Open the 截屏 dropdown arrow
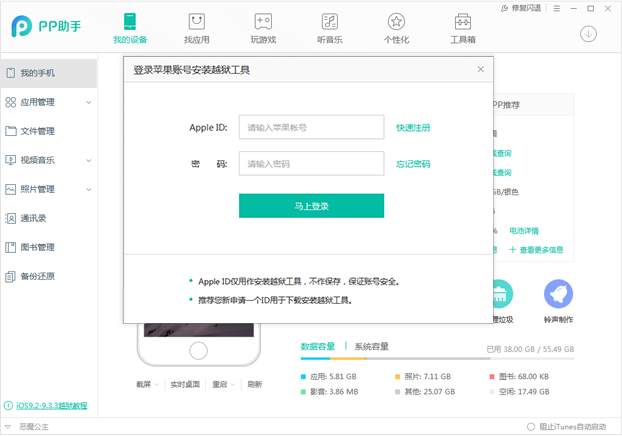This screenshot has height=436, width=622. click(156, 384)
